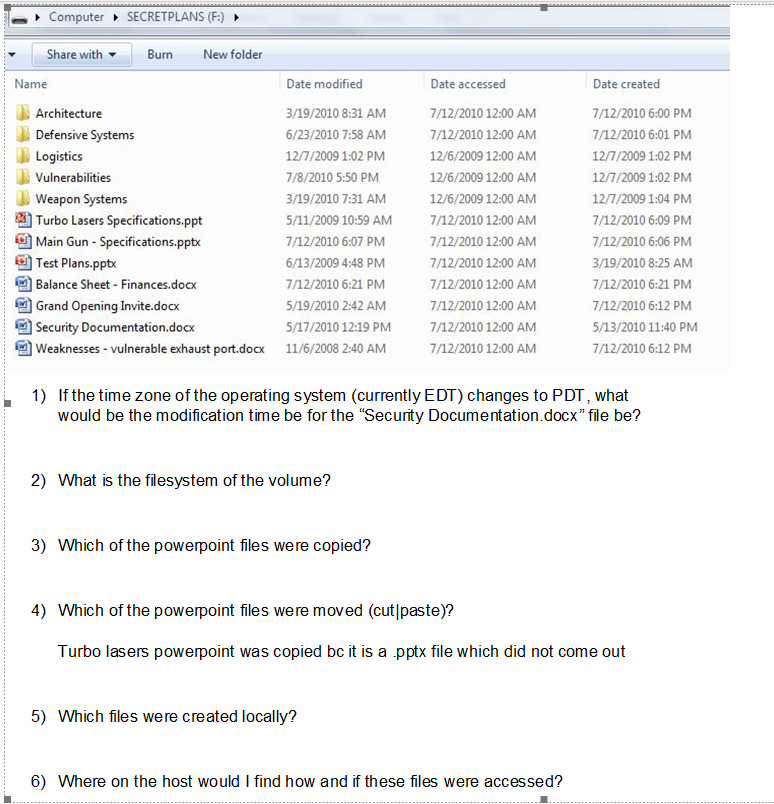Click the Test Plans.pptx file icon
Screen dimensions: 774x804
pyautogui.click(x=23, y=263)
